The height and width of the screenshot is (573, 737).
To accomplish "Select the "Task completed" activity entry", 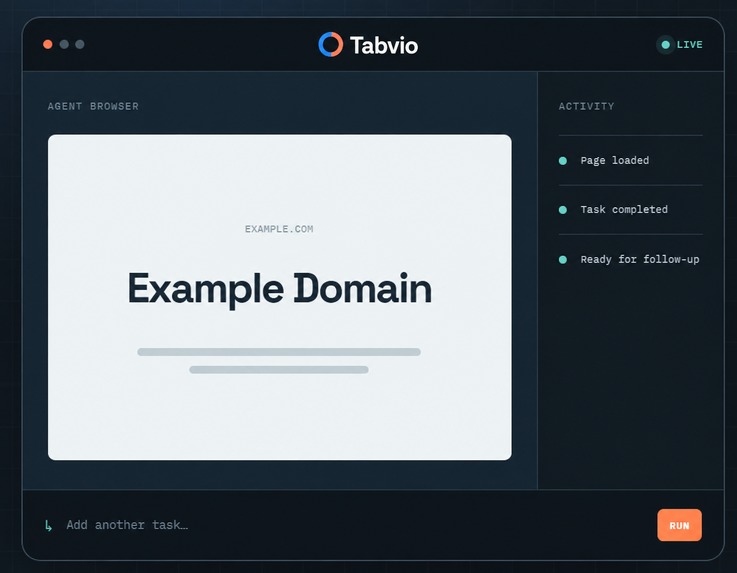I will [630, 210].
